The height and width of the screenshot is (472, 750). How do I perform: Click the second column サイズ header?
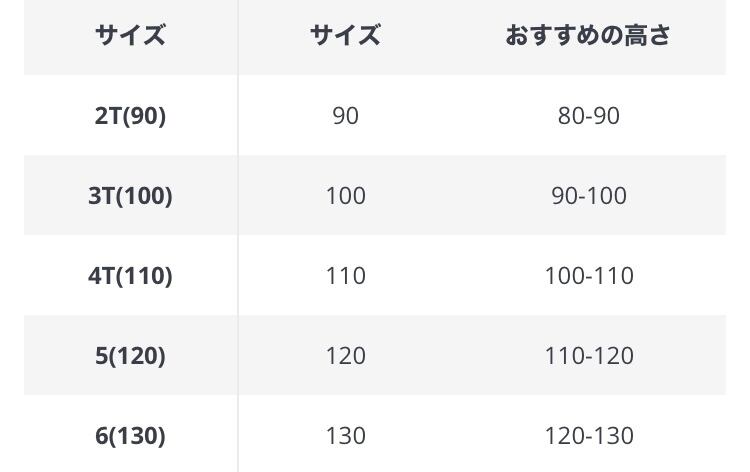(345, 36)
